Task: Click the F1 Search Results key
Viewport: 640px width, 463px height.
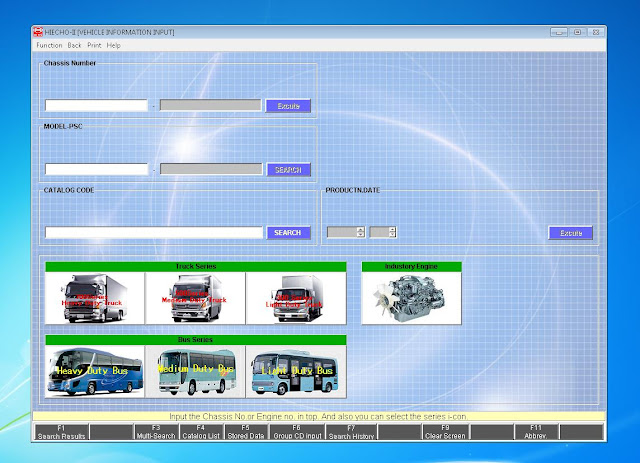Action: coord(61,432)
